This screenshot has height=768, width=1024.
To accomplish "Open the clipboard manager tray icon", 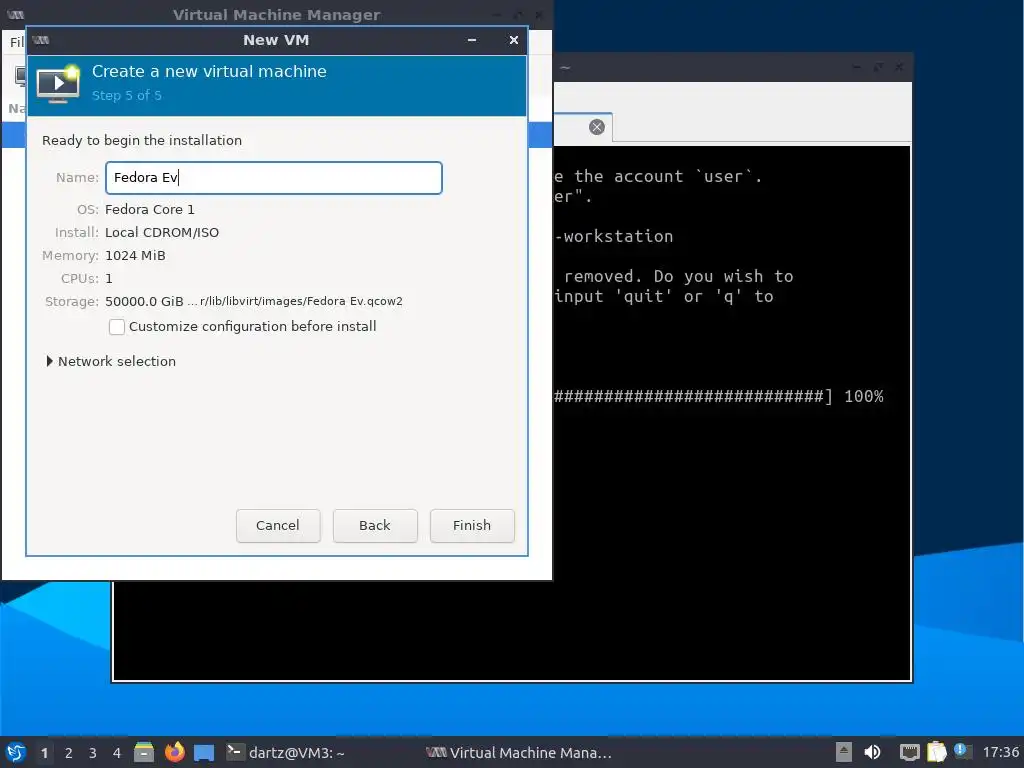I will pos(936,752).
